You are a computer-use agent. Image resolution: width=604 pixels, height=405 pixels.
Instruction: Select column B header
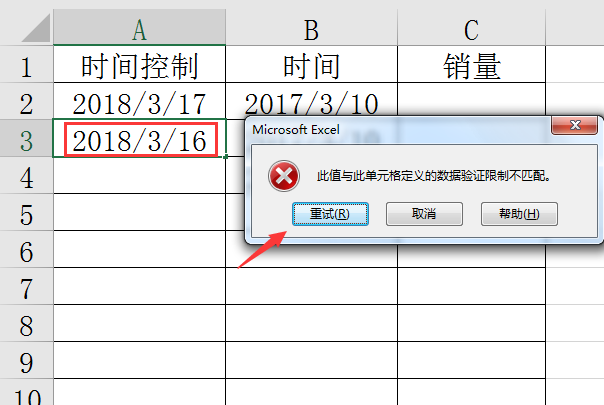(x=311, y=27)
